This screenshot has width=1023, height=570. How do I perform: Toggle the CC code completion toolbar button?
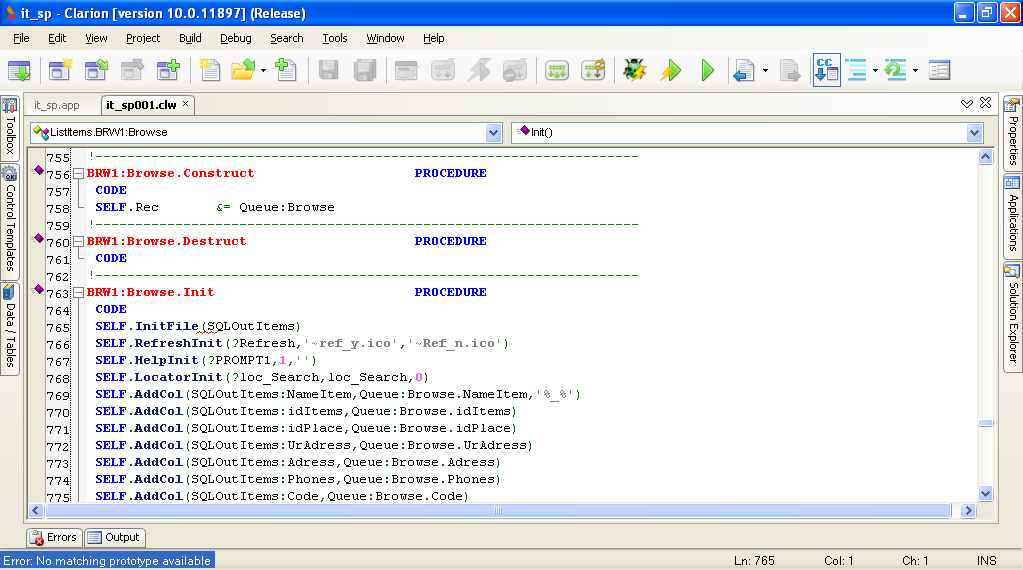[826, 70]
